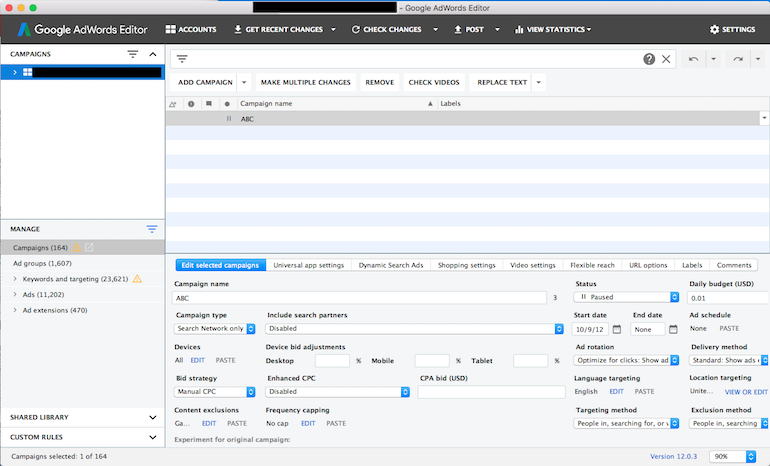Open the Shopping settings tab
Image resolution: width=770 pixels, height=466 pixels.
[x=467, y=265]
